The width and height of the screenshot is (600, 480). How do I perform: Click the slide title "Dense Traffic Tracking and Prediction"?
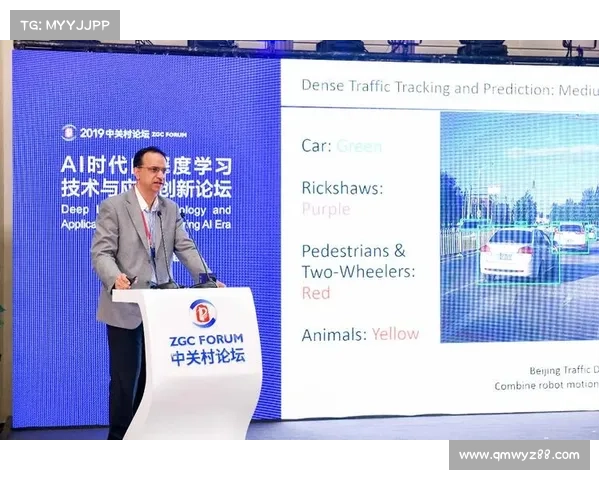(x=427, y=88)
